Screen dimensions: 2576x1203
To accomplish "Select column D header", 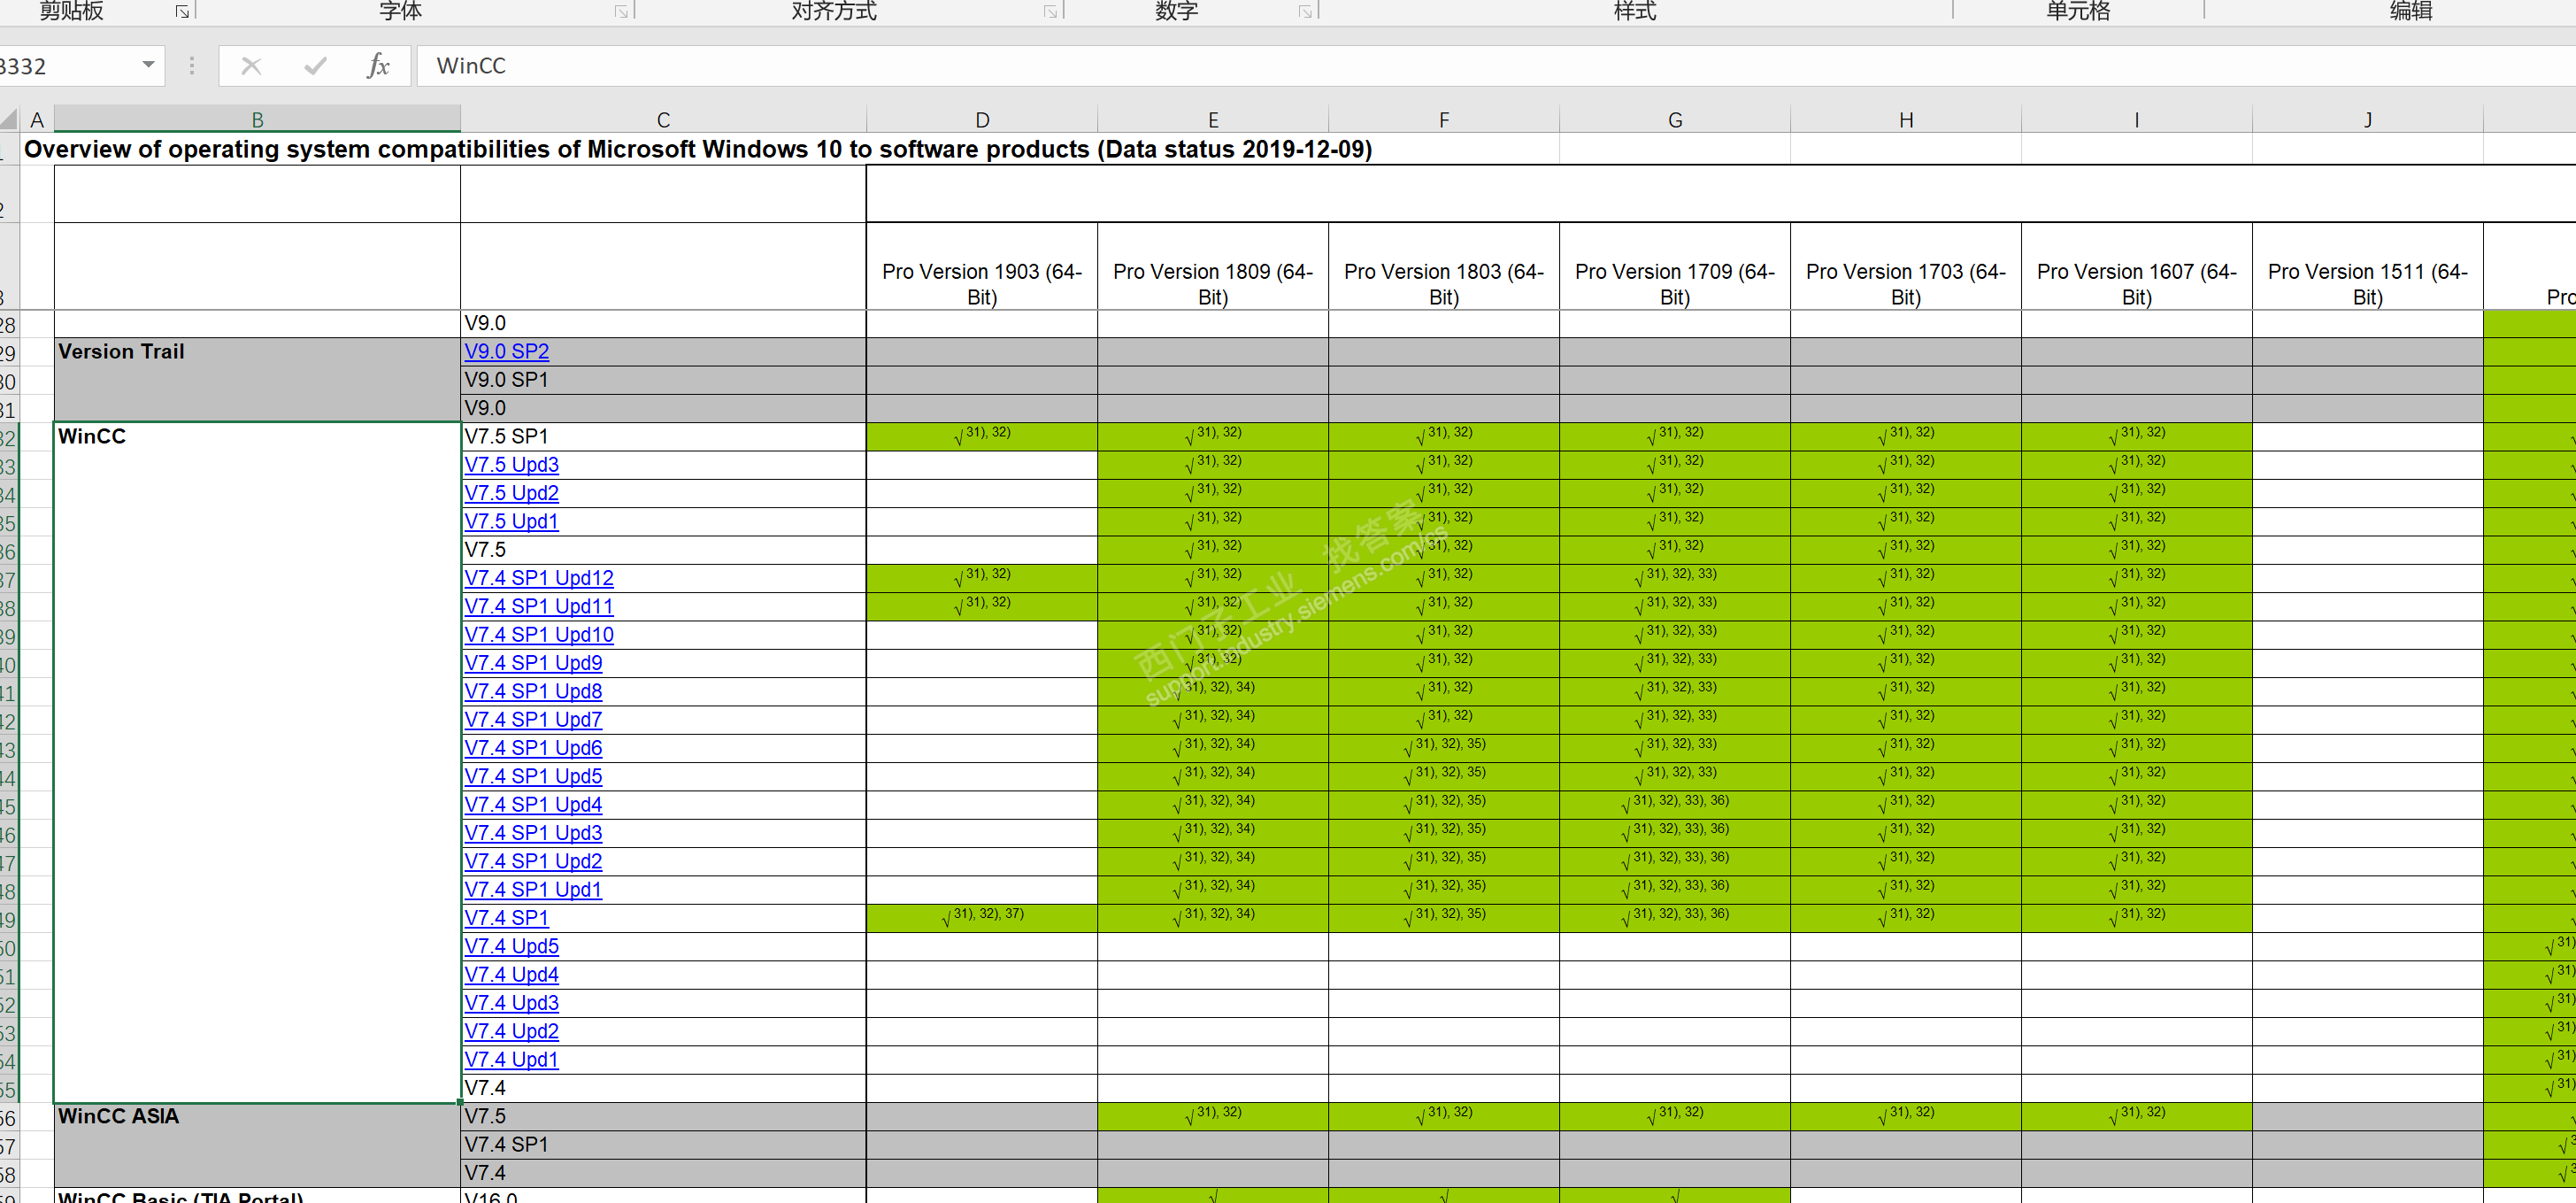I will point(982,120).
